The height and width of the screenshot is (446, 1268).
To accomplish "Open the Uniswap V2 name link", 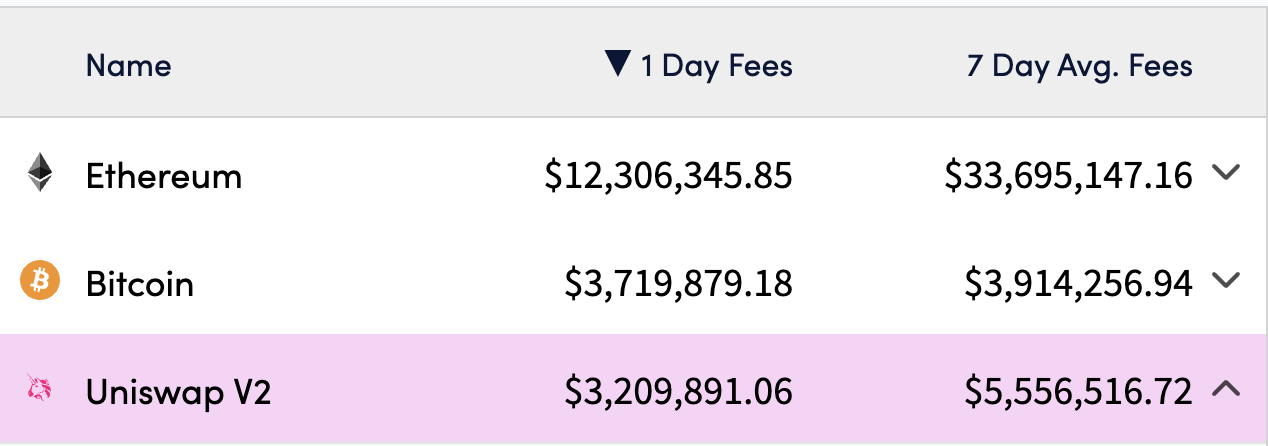I will pyautogui.click(x=179, y=392).
